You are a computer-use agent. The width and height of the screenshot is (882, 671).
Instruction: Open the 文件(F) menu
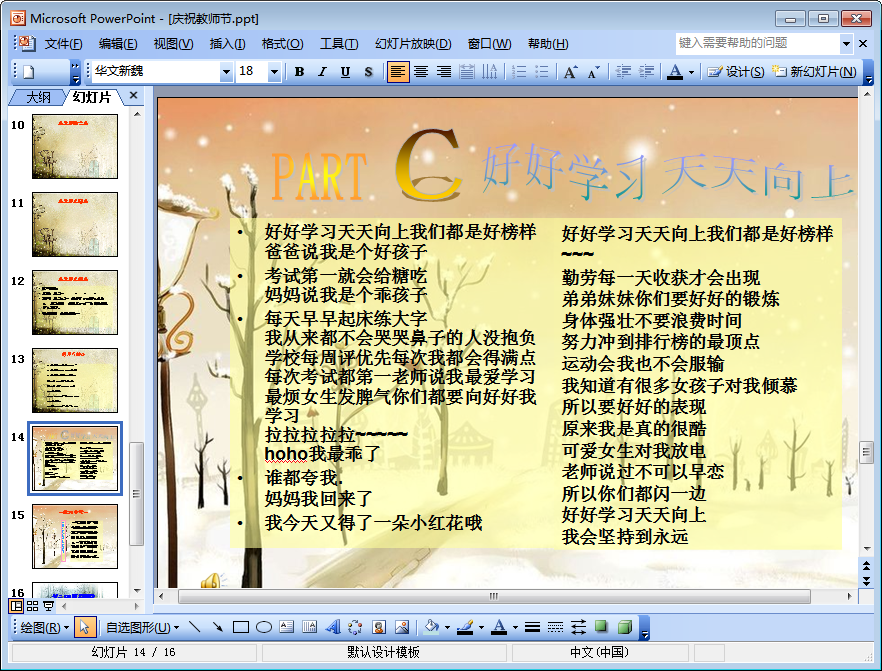pyautogui.click(x=63, y=44)
